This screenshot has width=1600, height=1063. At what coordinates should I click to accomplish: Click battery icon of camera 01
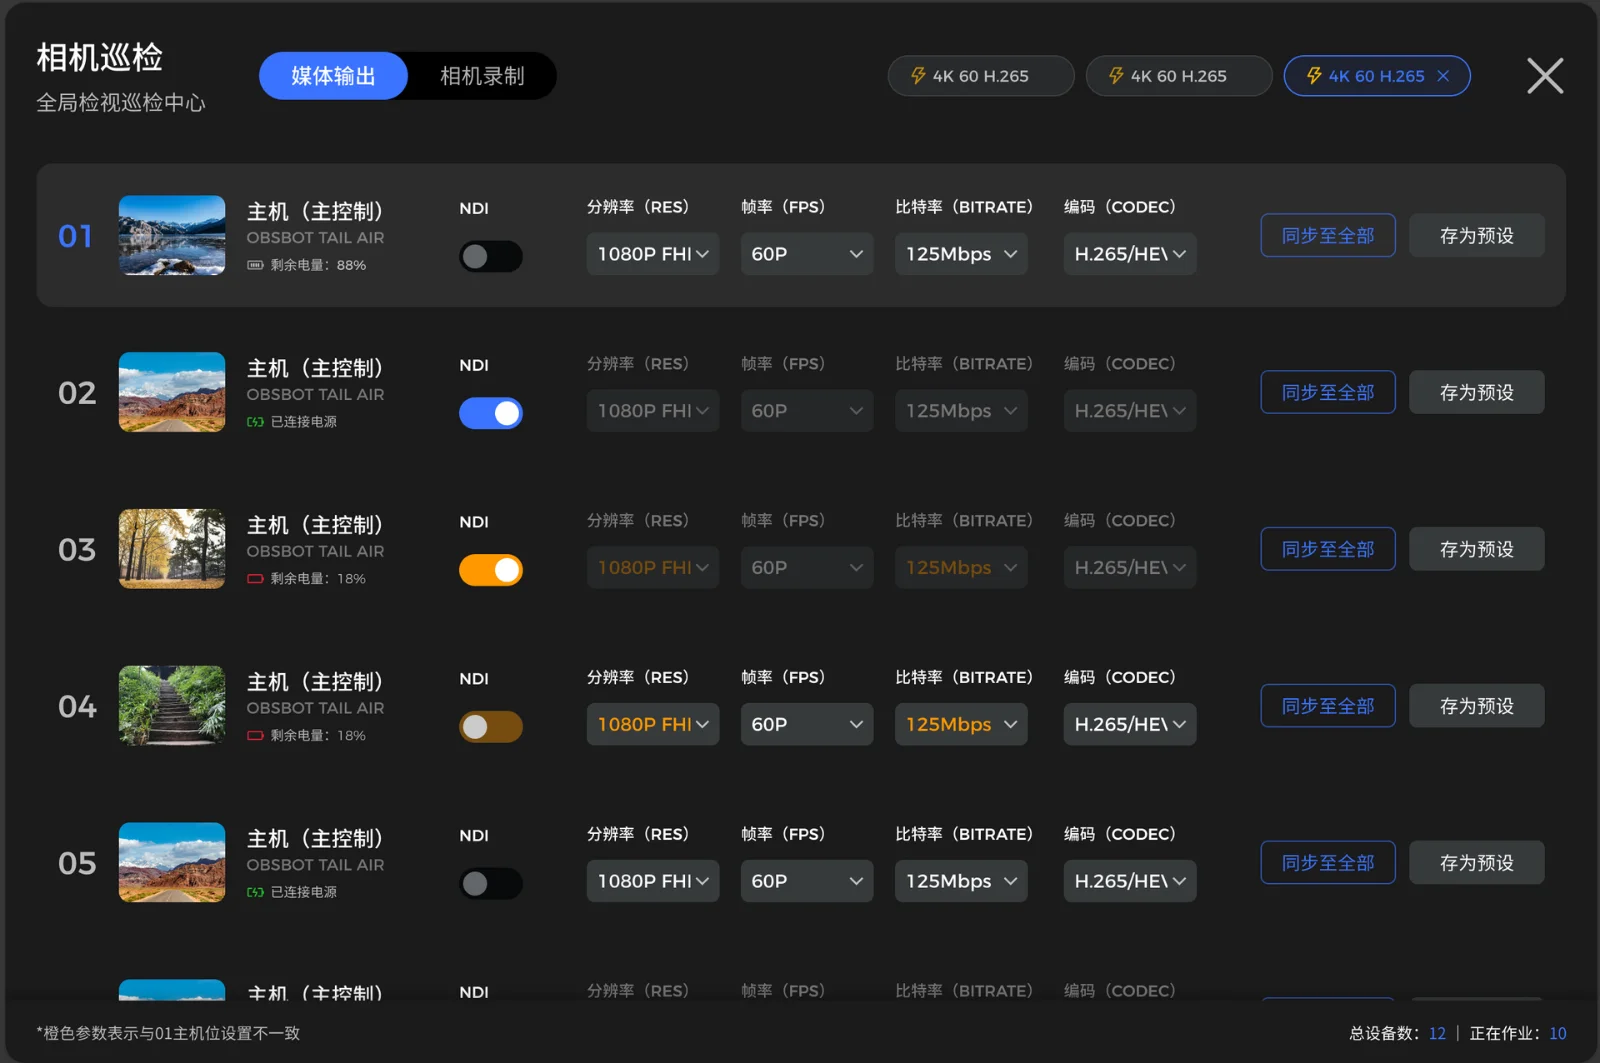255,265
